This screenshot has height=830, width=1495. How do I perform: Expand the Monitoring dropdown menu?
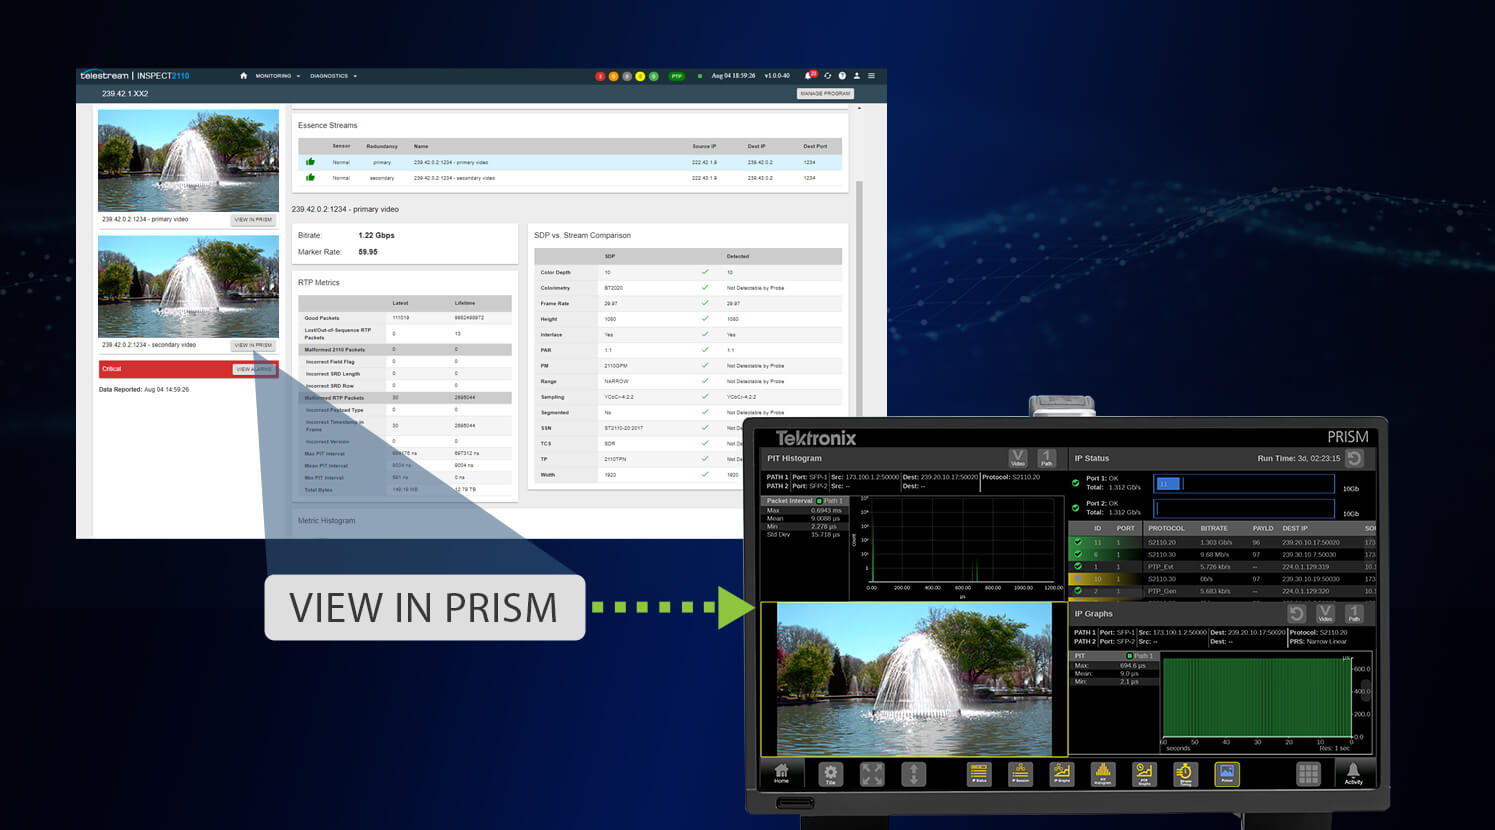click(277, 76)
